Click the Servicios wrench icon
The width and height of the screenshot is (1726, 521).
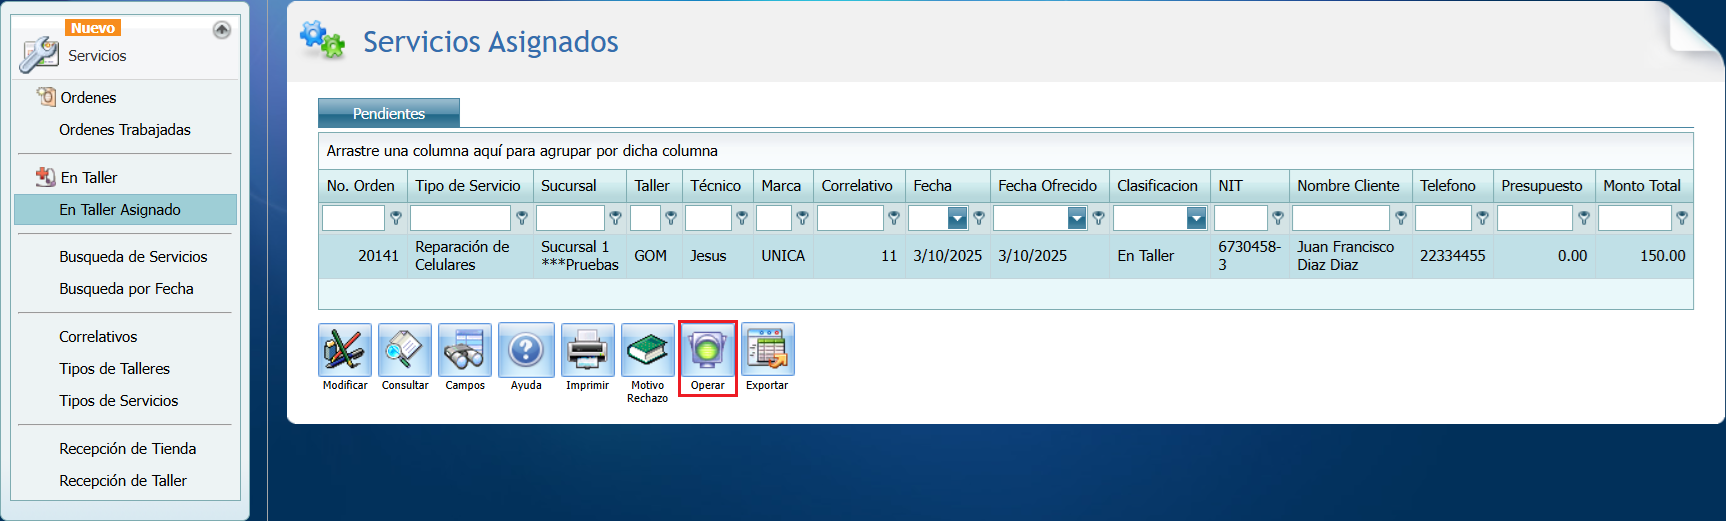click(x=39, y=54)
